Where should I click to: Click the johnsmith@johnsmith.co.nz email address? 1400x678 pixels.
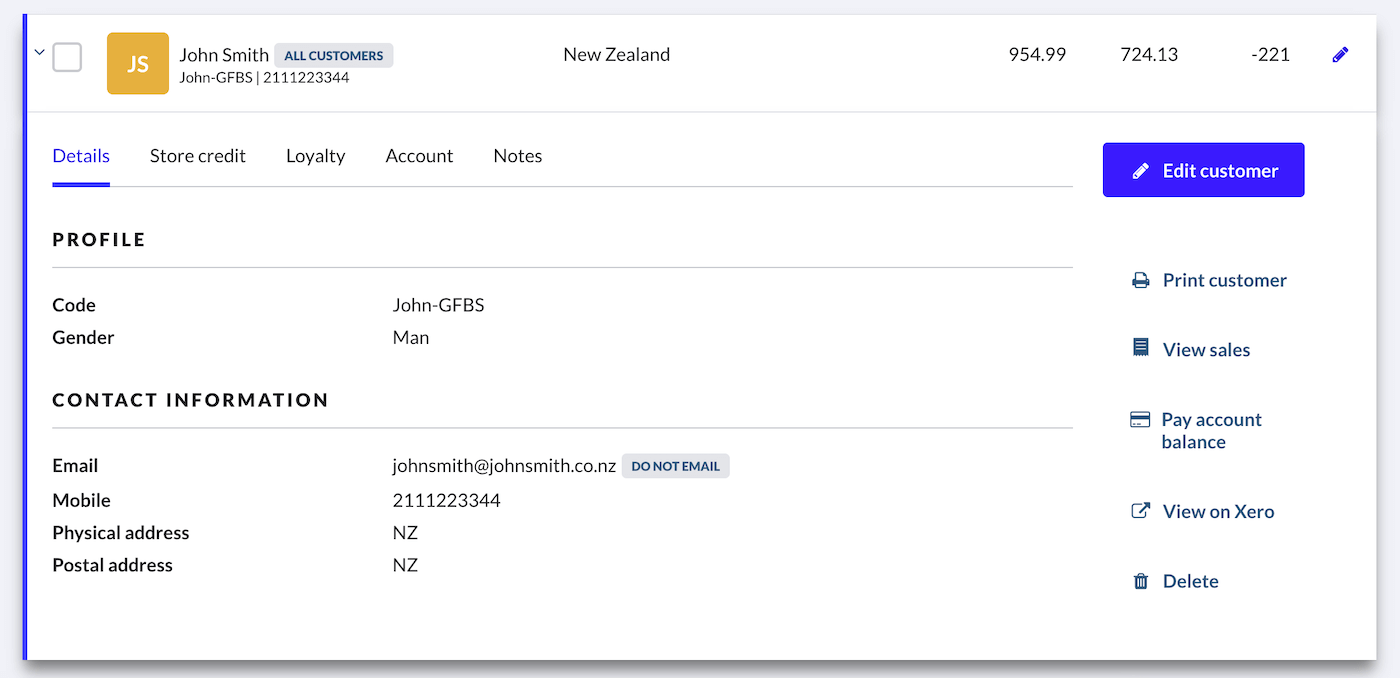pos(504,466)
